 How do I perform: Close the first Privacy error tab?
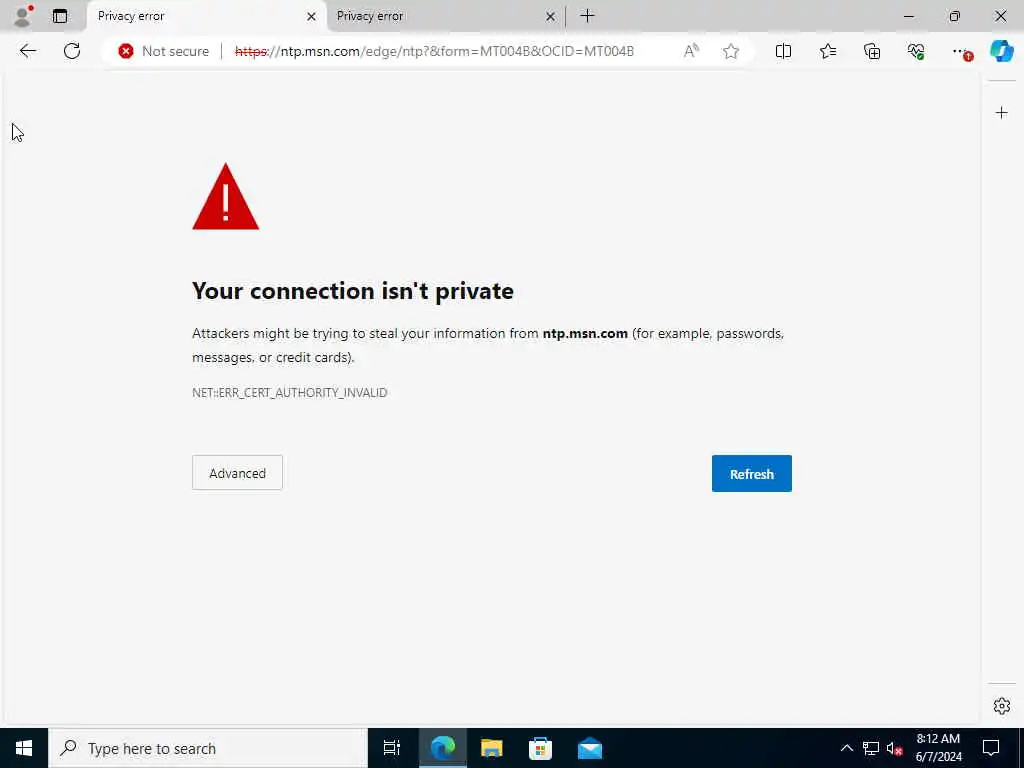pyautogui.click(x=312, y=16)
